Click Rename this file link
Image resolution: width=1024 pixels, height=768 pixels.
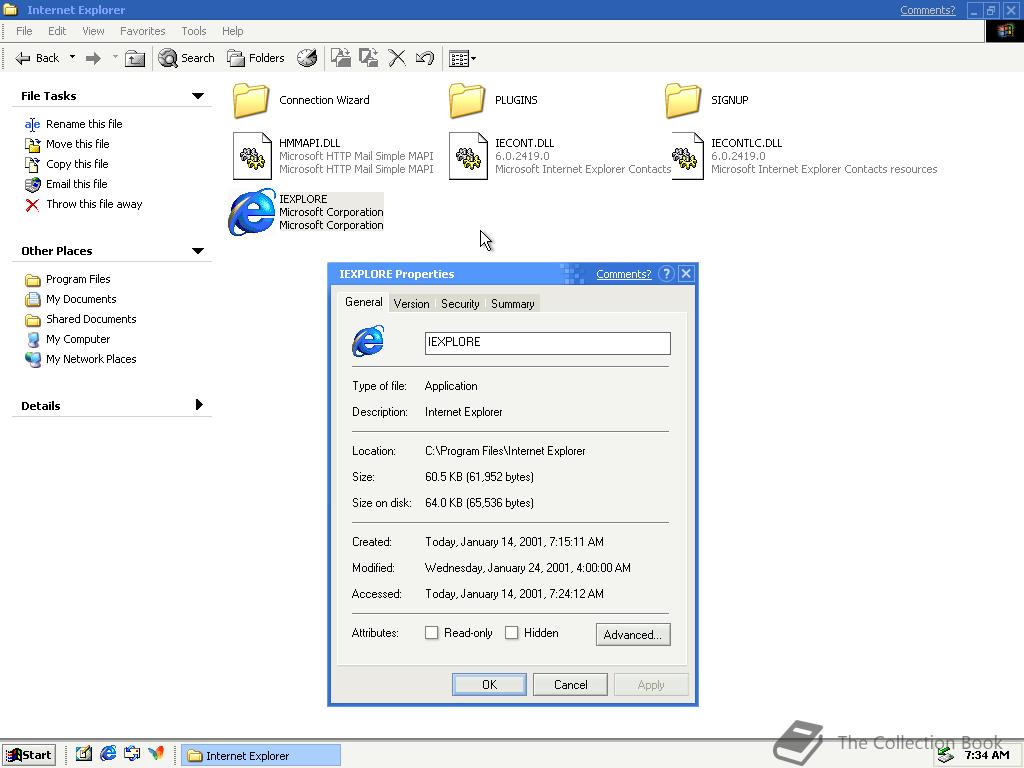pyautogui.click(x=84, y=124)
